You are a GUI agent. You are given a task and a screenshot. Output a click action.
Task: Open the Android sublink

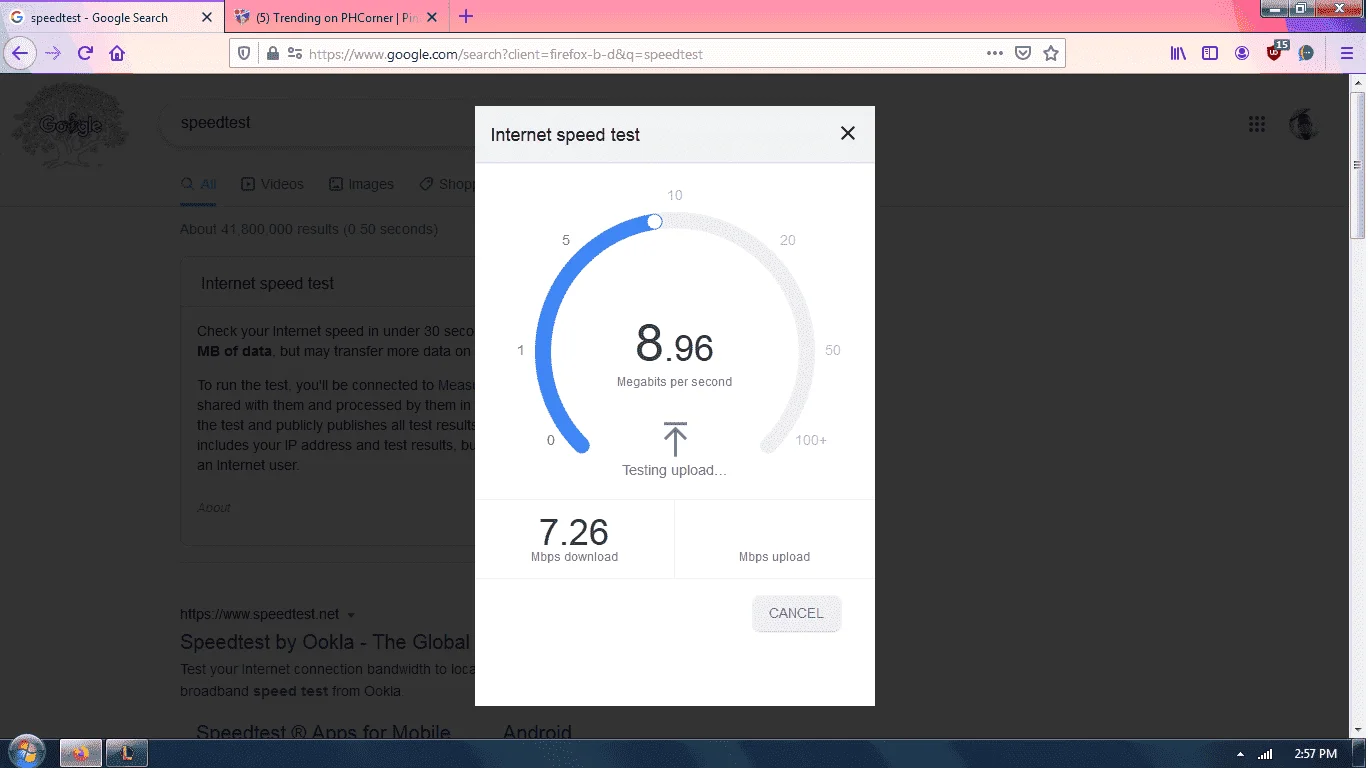pos(537,733)
